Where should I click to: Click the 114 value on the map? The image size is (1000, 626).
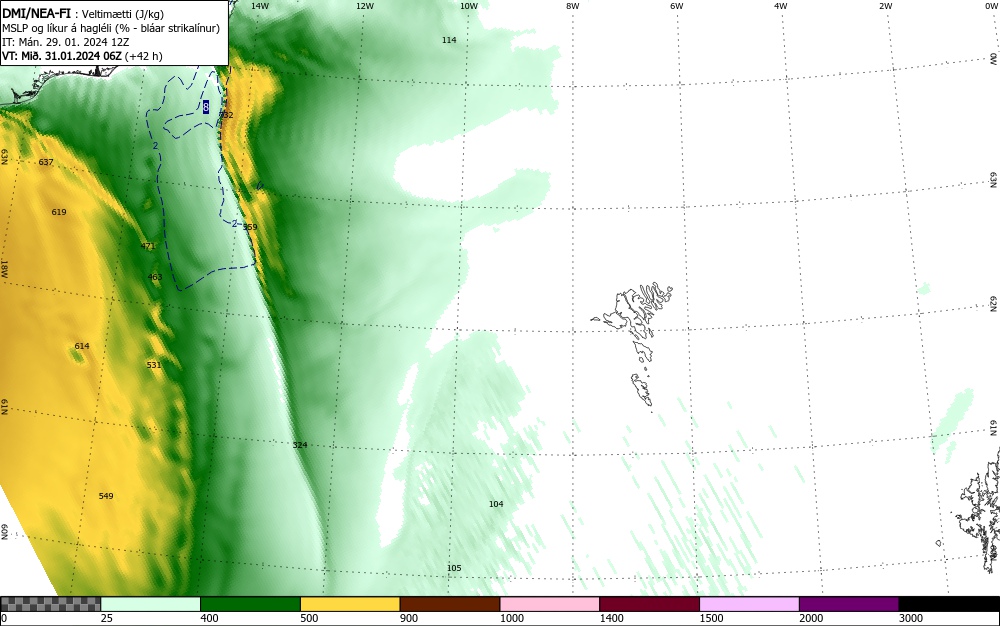[x=449, y=40]
